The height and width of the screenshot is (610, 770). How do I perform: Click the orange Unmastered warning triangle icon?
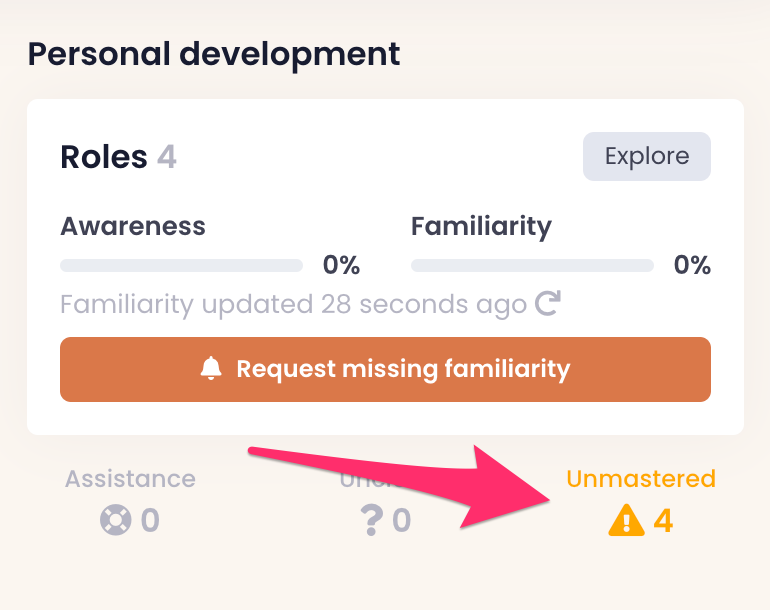point(626,521)
